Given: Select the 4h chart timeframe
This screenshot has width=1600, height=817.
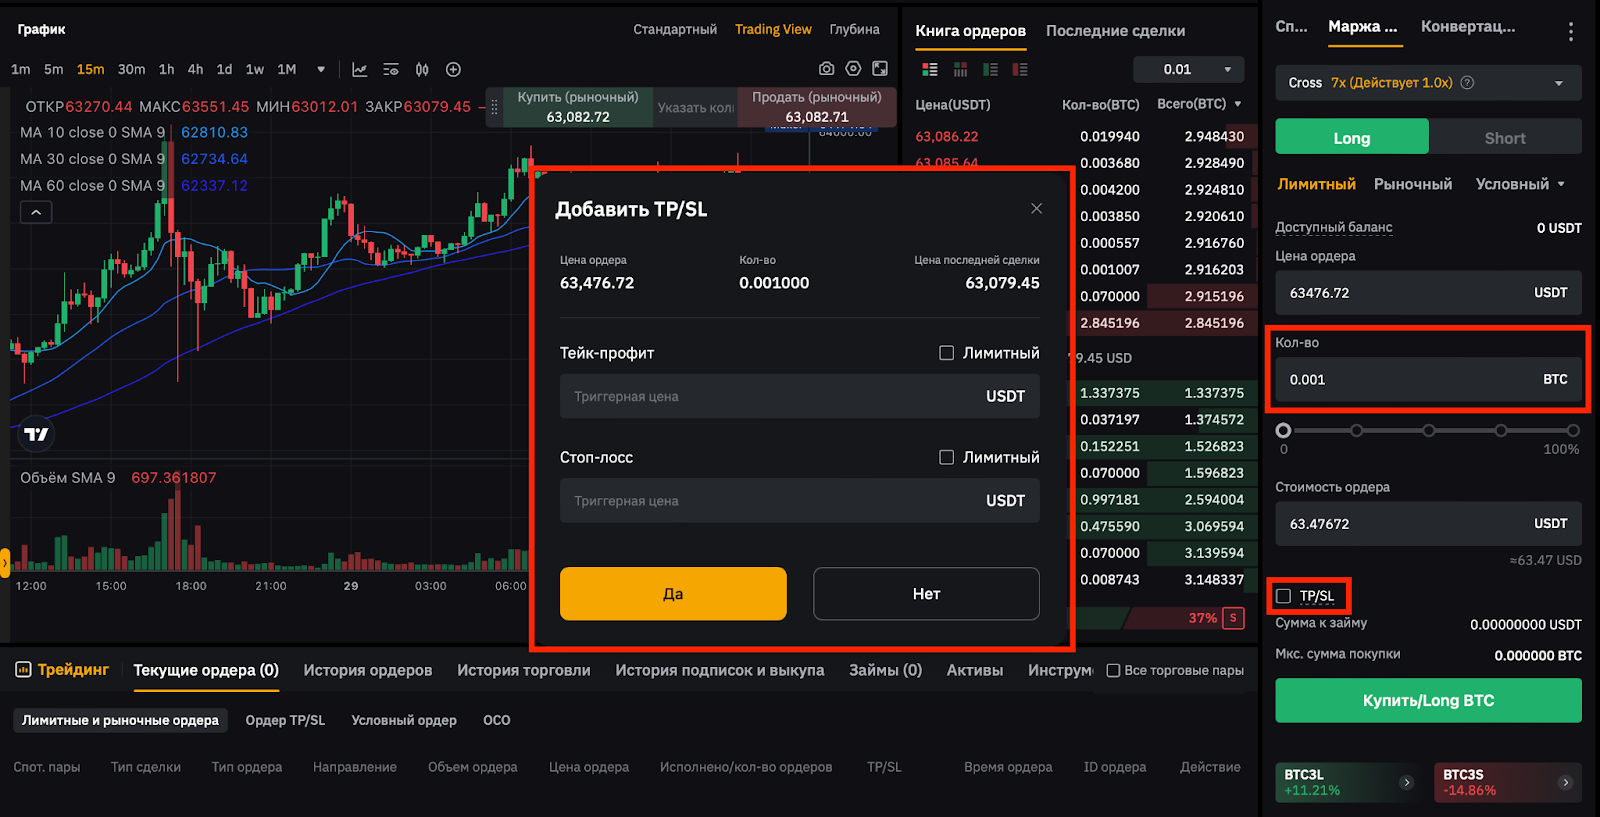Looking at the screenshot, I should click(195, 69).
